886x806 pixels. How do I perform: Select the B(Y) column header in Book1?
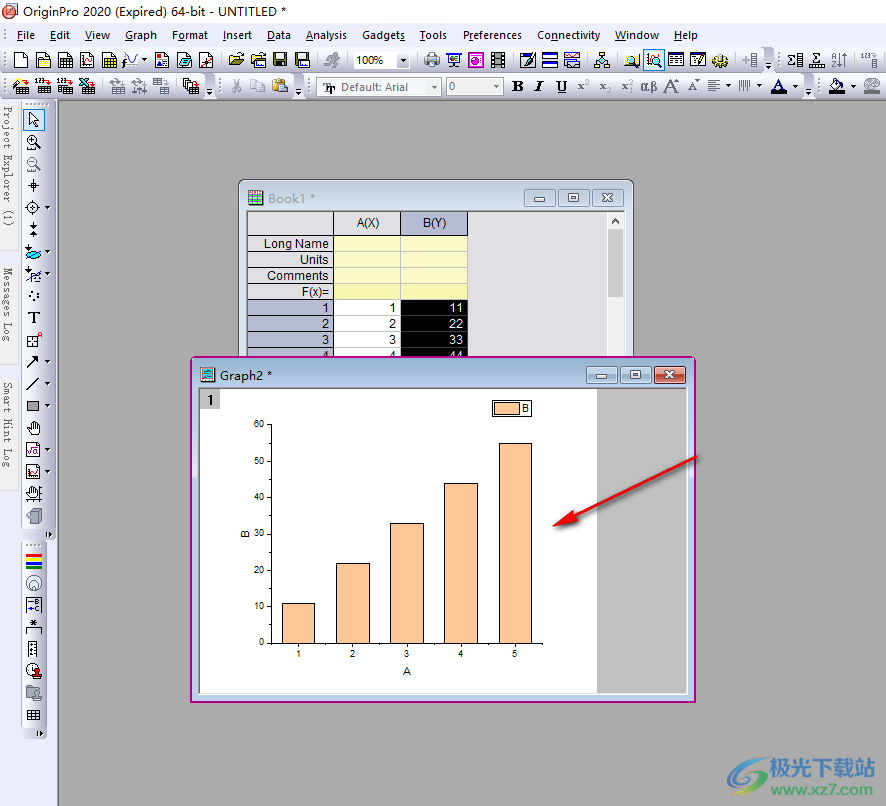pyautogui.click(x=434, y=223)
